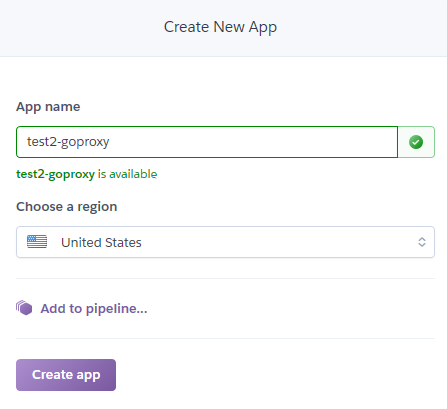The image size is (447, 409).
Task: Click the Add to pipeline link
Action: pos(94,309)
